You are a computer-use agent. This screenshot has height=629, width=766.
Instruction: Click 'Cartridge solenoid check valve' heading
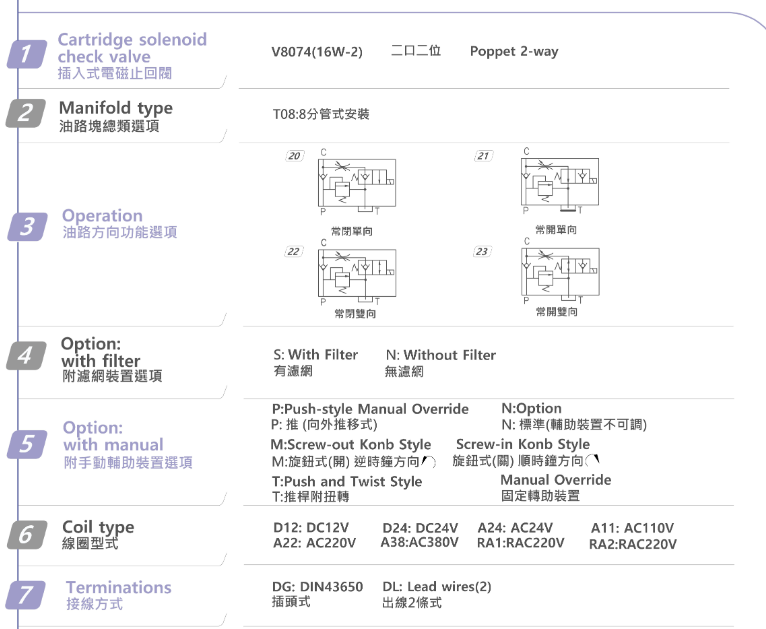point(132,48)
